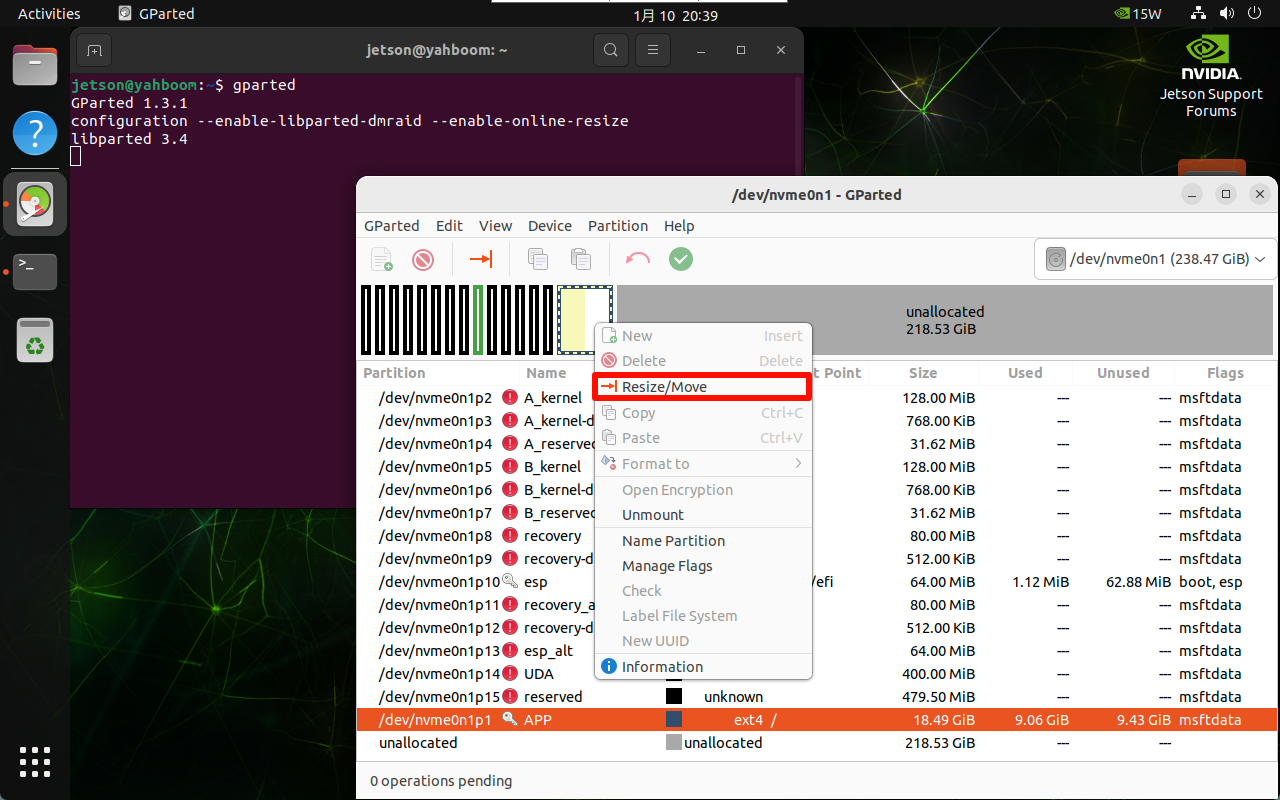Open Trash from the Ubuntu dock

35,340
